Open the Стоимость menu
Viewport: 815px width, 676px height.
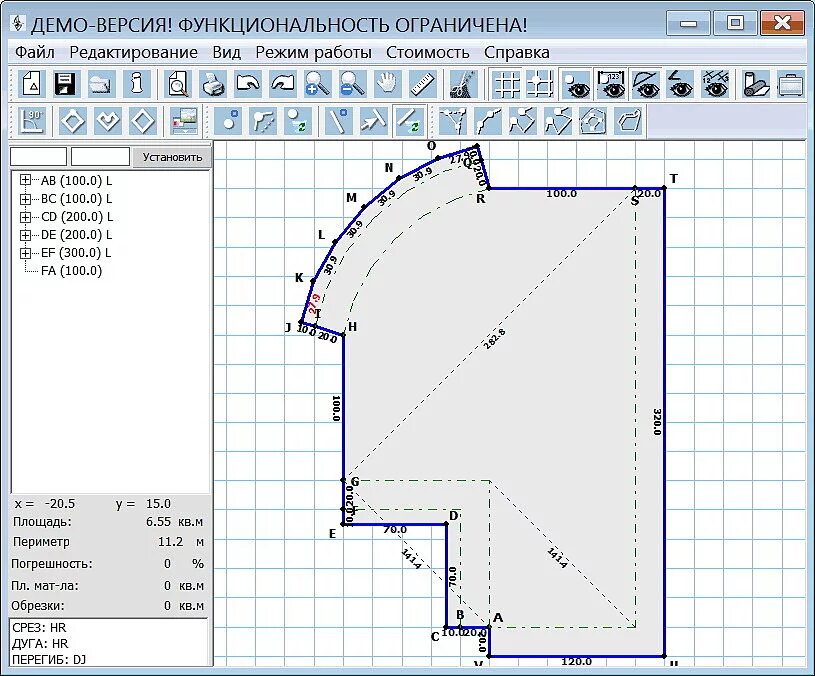click(428, 52)
